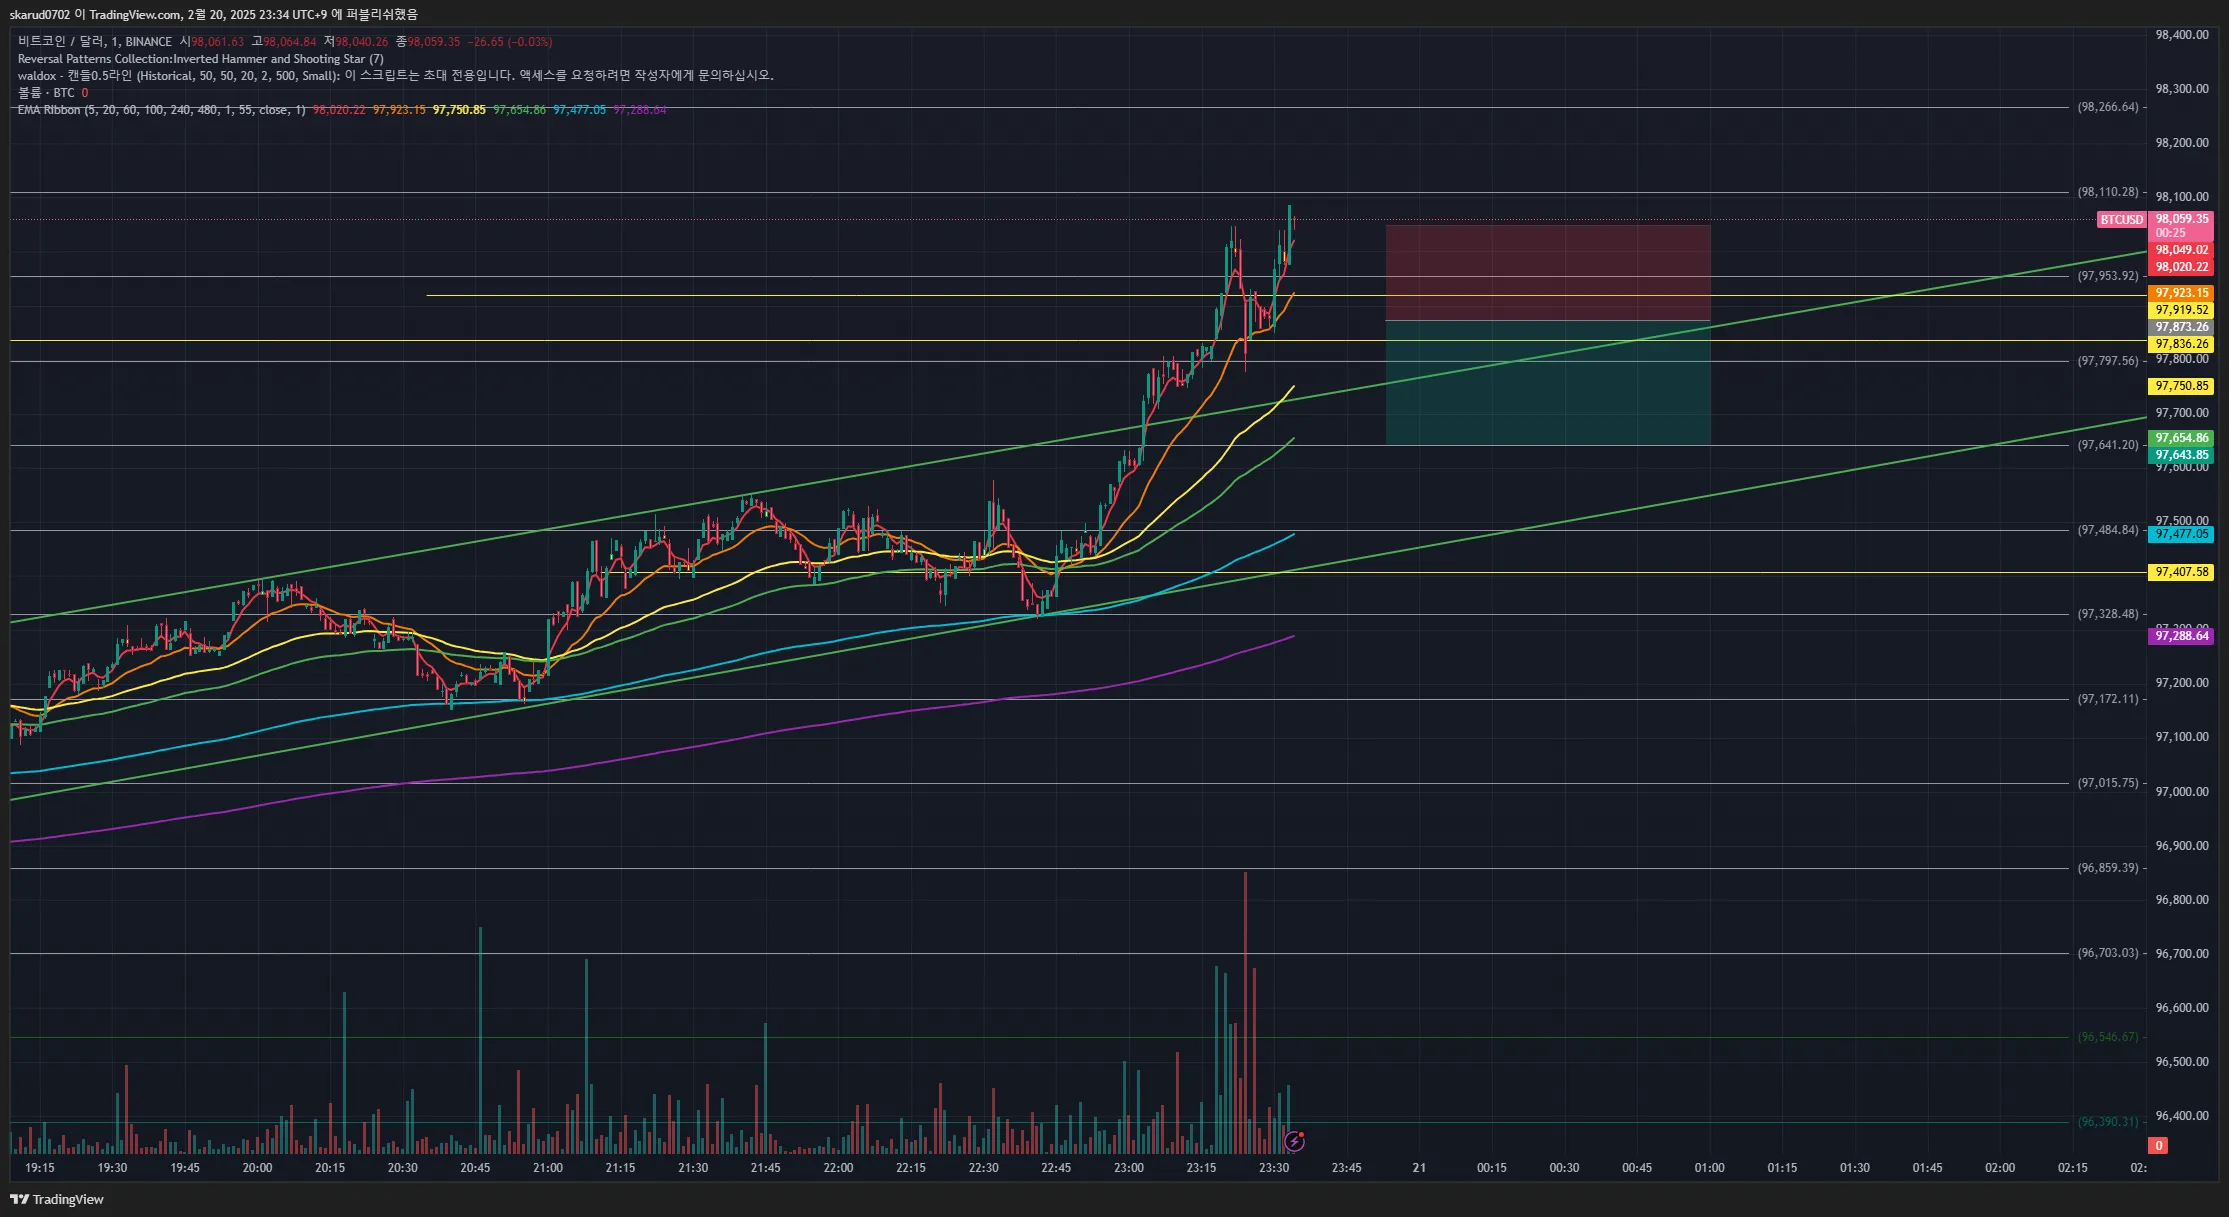
Task: Click the green 97,654.86 price axis label
Action: click(x=2182, y=438)
